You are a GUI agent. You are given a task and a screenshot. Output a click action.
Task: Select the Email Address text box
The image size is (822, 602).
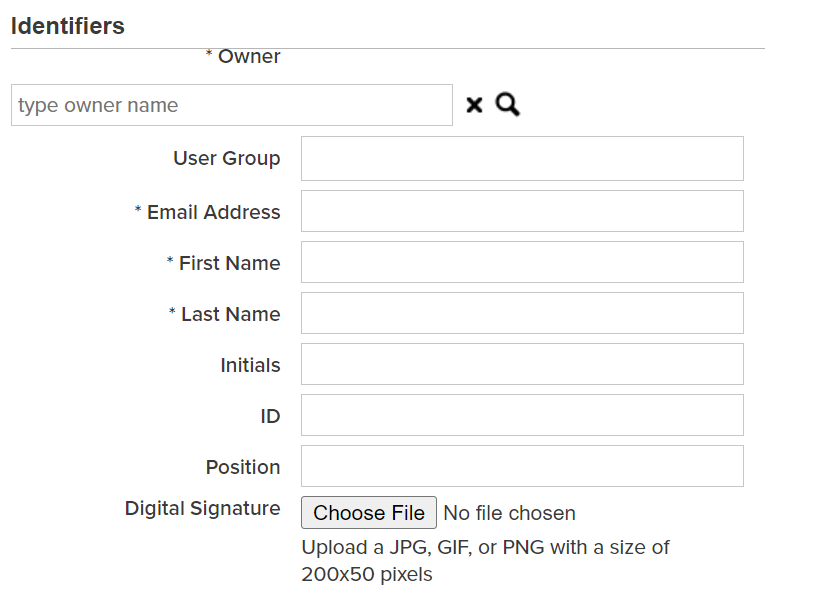[x=522, y=211]
